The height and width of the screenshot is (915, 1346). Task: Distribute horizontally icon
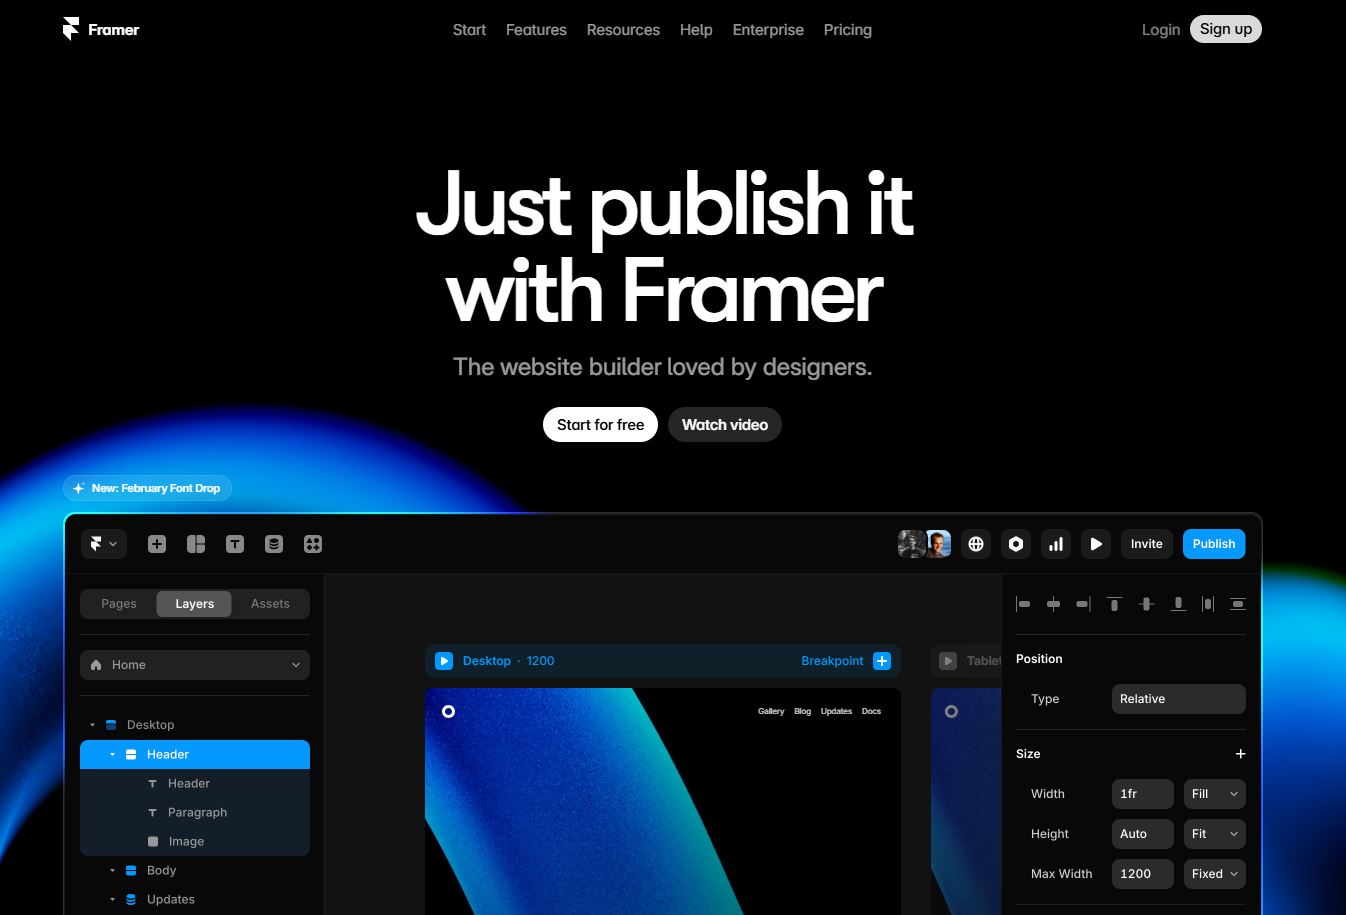pyautogui.click(x=1208, y=604)
